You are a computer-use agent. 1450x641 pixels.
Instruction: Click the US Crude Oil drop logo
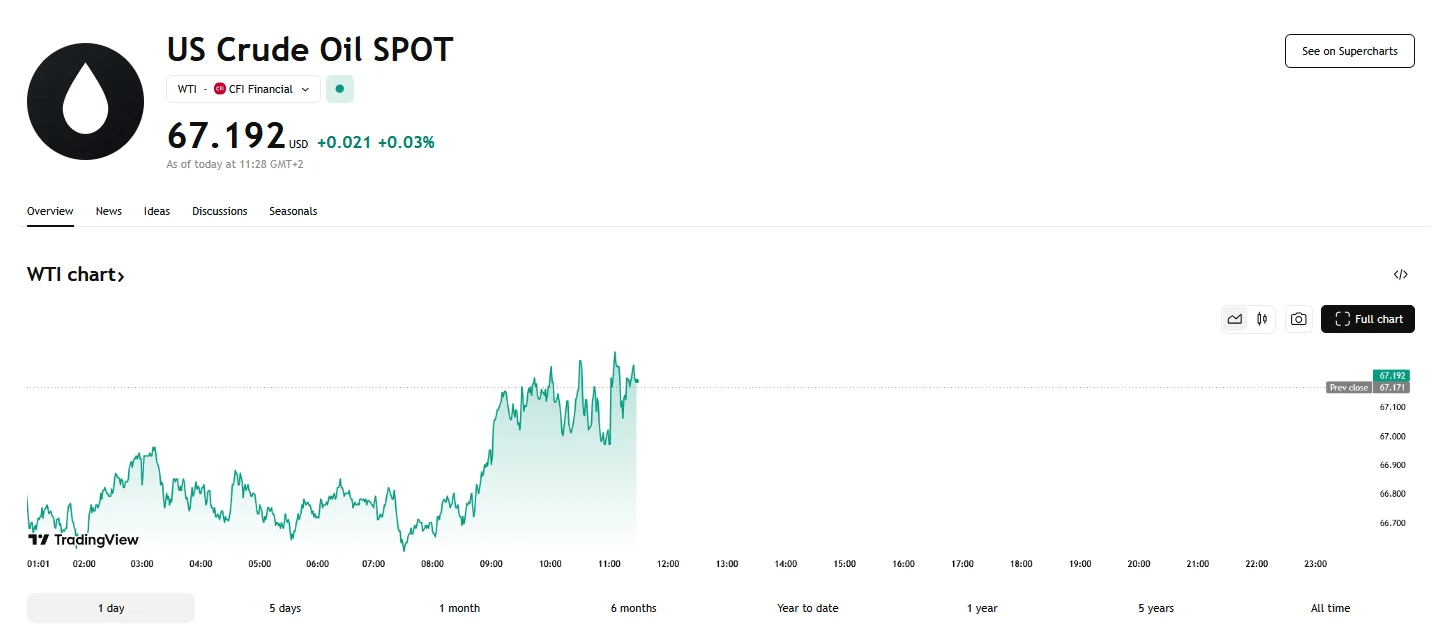click(85, 100)
